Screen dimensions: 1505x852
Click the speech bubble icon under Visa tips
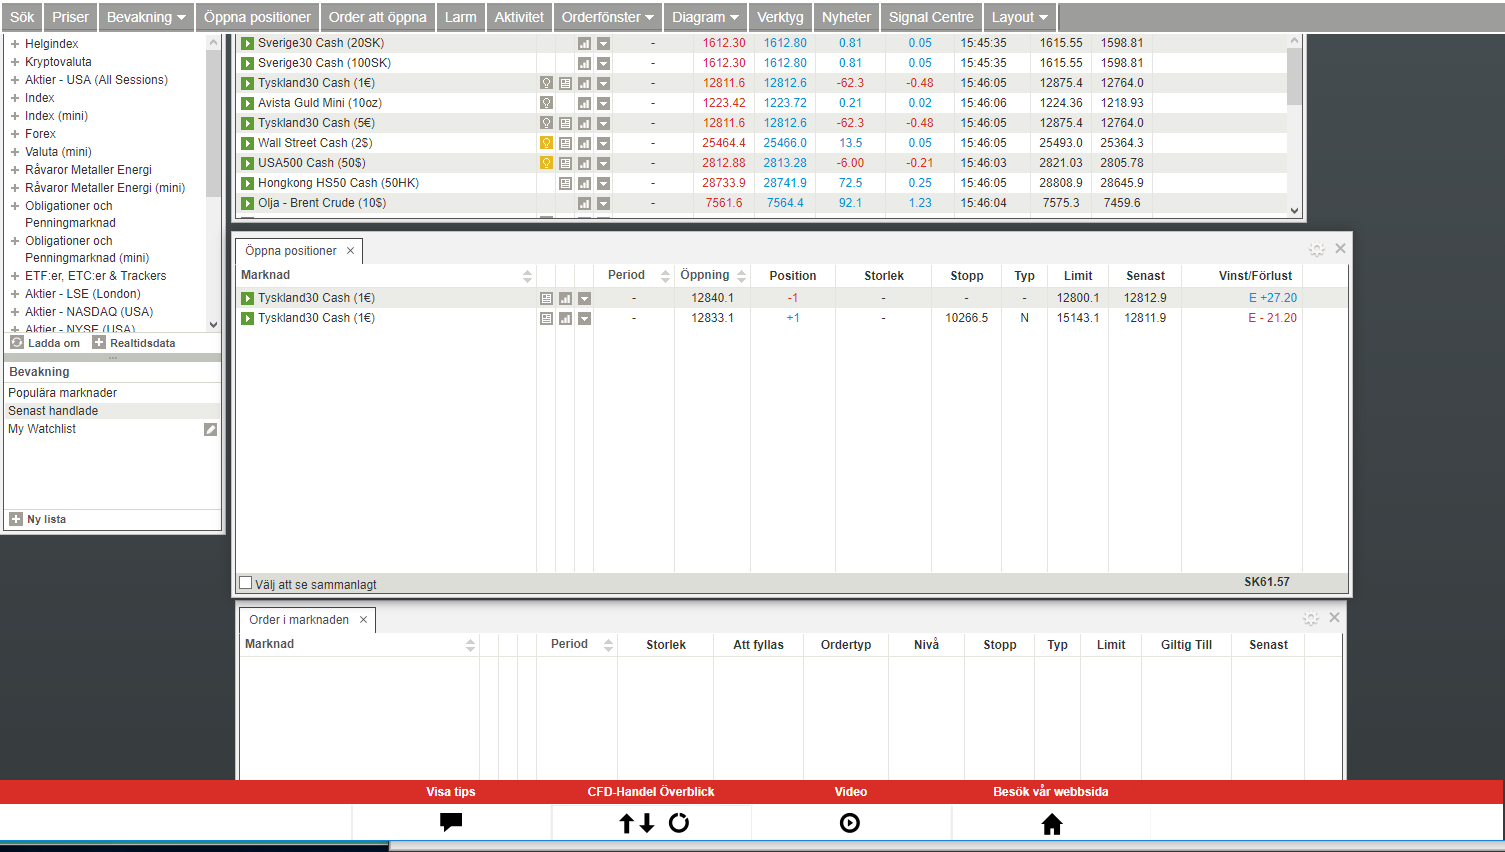pos(451,822)
